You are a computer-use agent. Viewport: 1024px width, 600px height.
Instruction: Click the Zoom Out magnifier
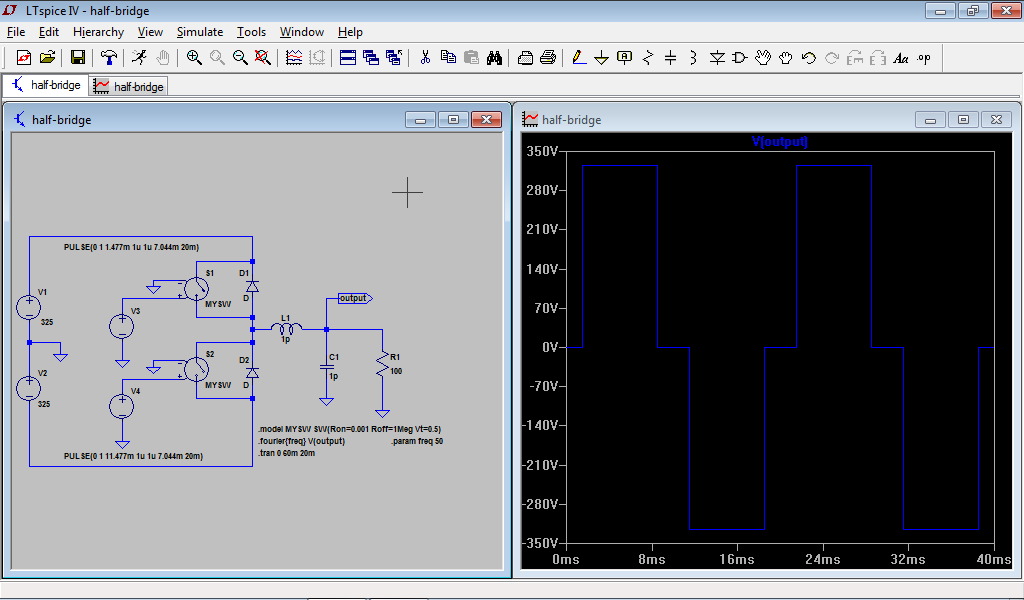240,58
